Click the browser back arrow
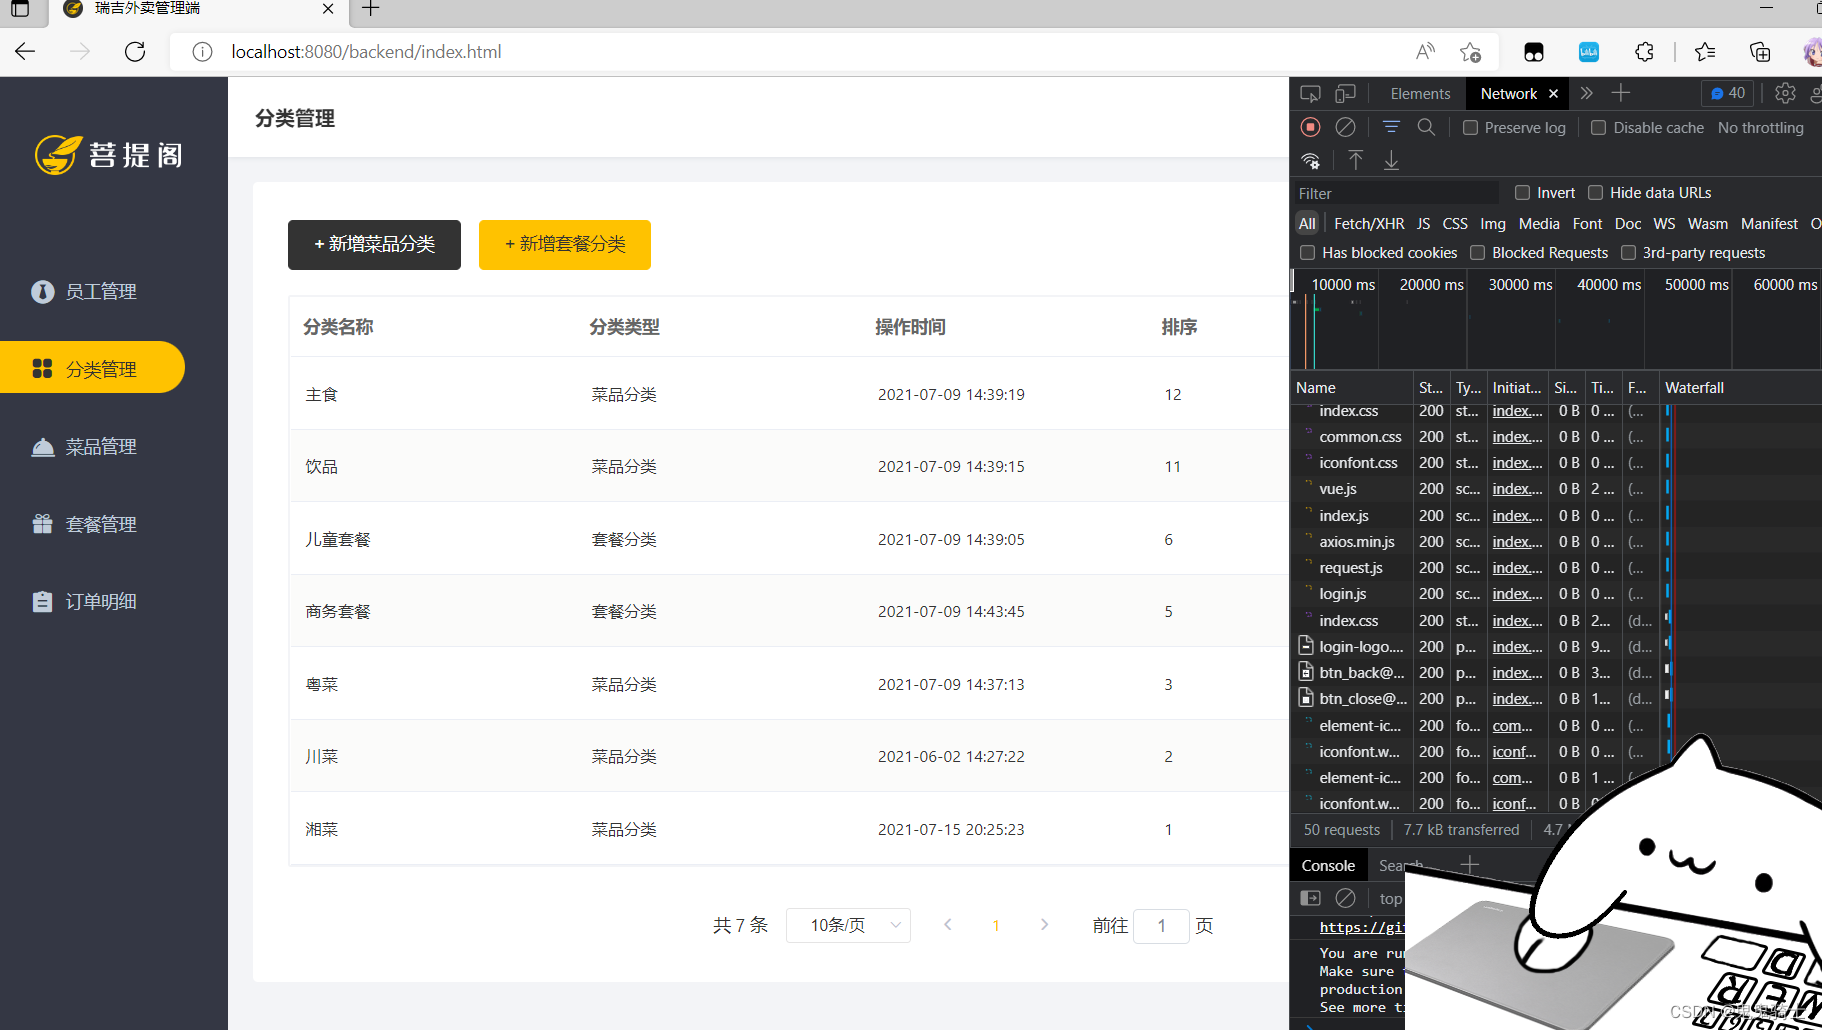 pyautogui.click(x=25, y=52)
